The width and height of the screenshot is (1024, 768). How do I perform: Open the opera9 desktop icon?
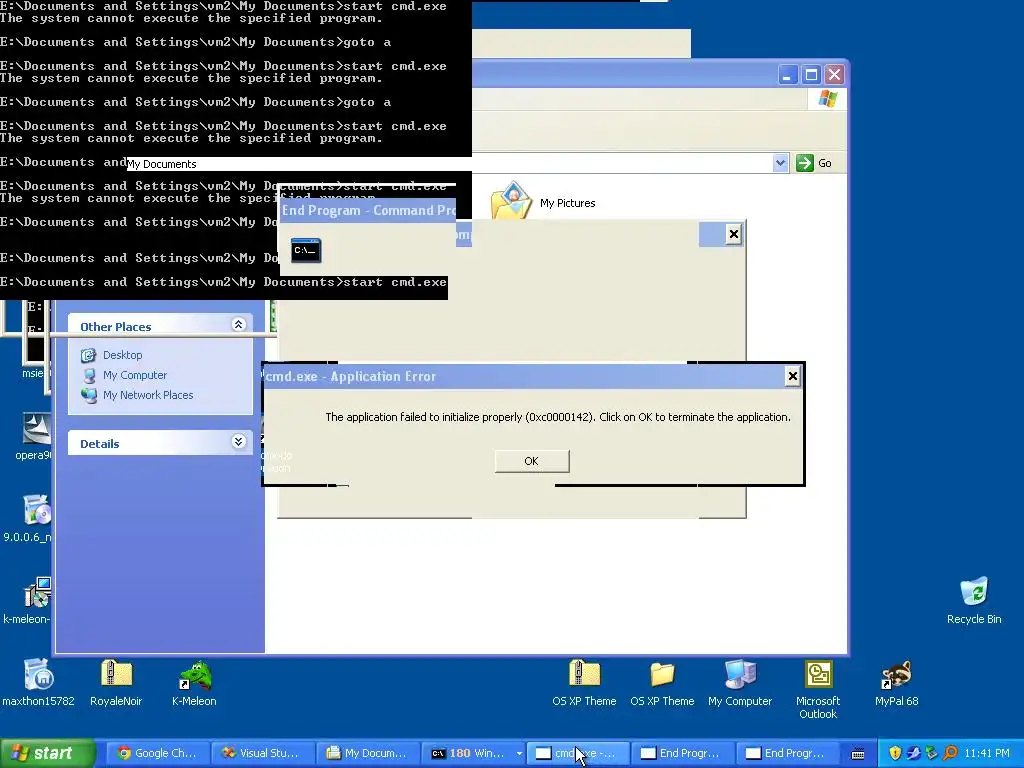31,436
